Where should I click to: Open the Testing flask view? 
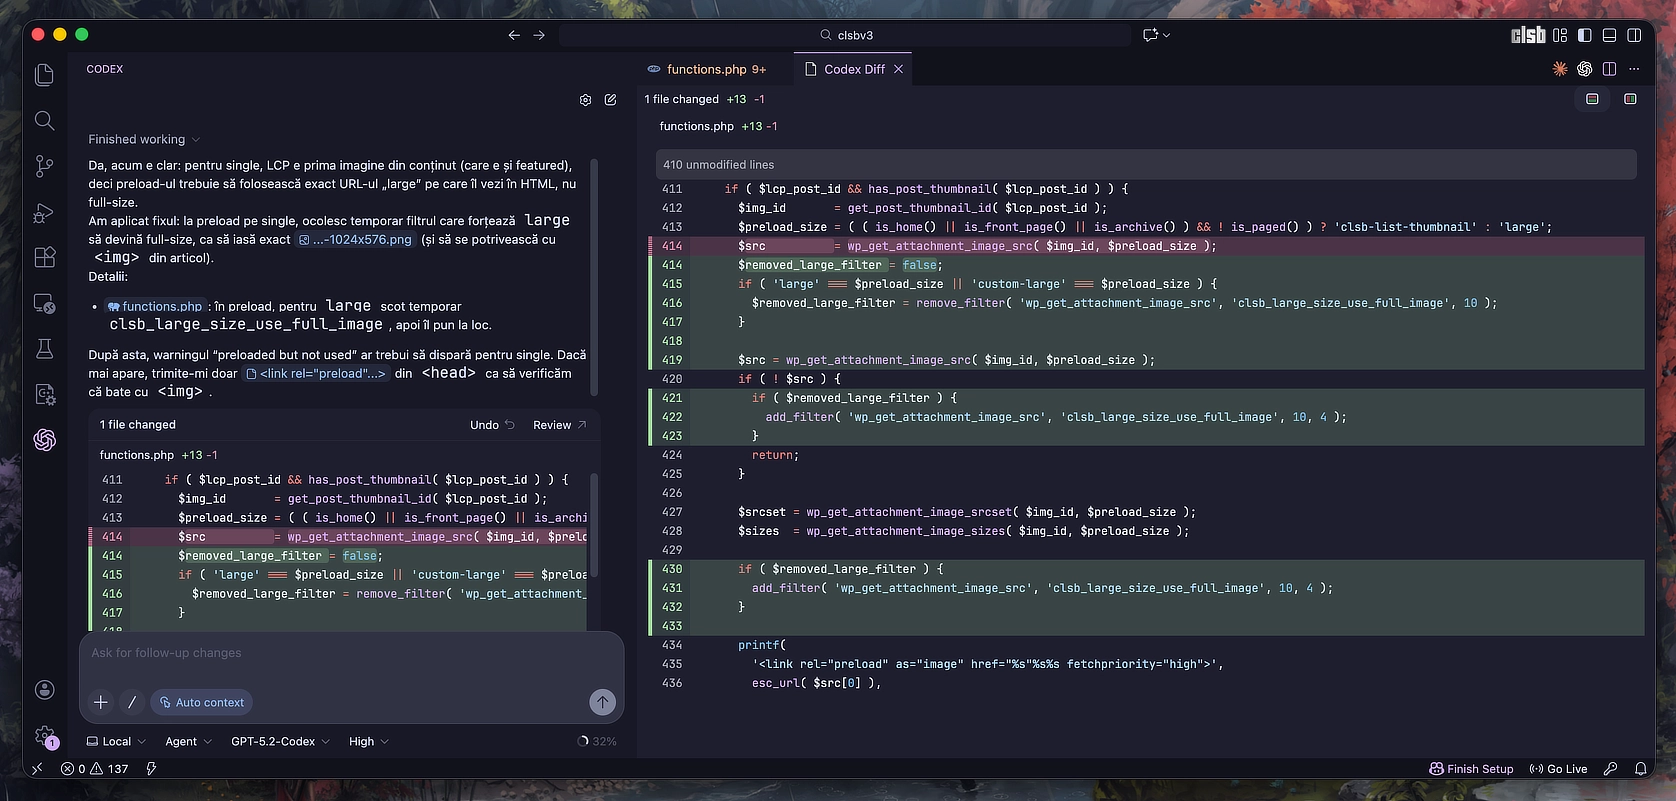44,349
